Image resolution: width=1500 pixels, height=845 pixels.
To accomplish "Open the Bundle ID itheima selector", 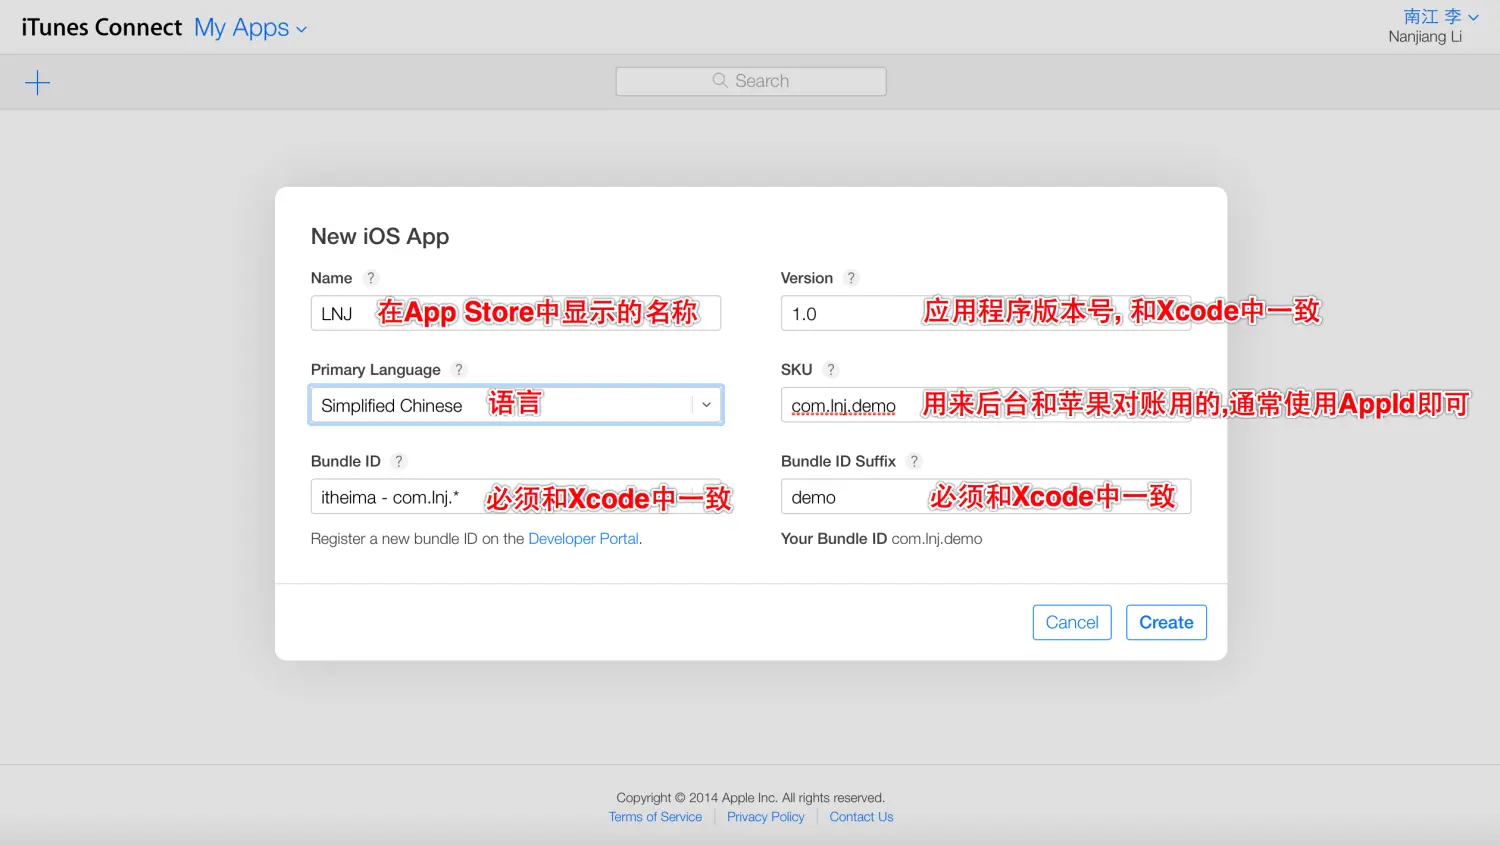I will pyautogui.click(x=516, y=497).
